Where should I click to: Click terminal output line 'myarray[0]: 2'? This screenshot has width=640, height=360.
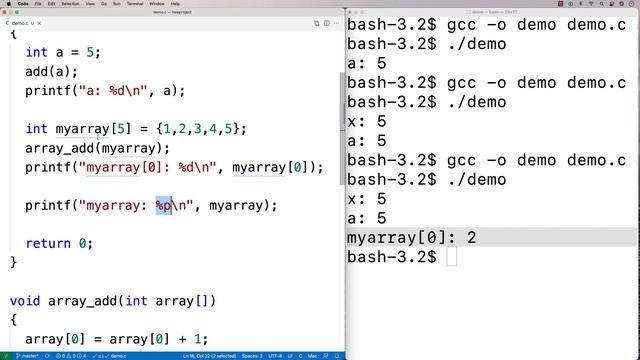(412, 238)
